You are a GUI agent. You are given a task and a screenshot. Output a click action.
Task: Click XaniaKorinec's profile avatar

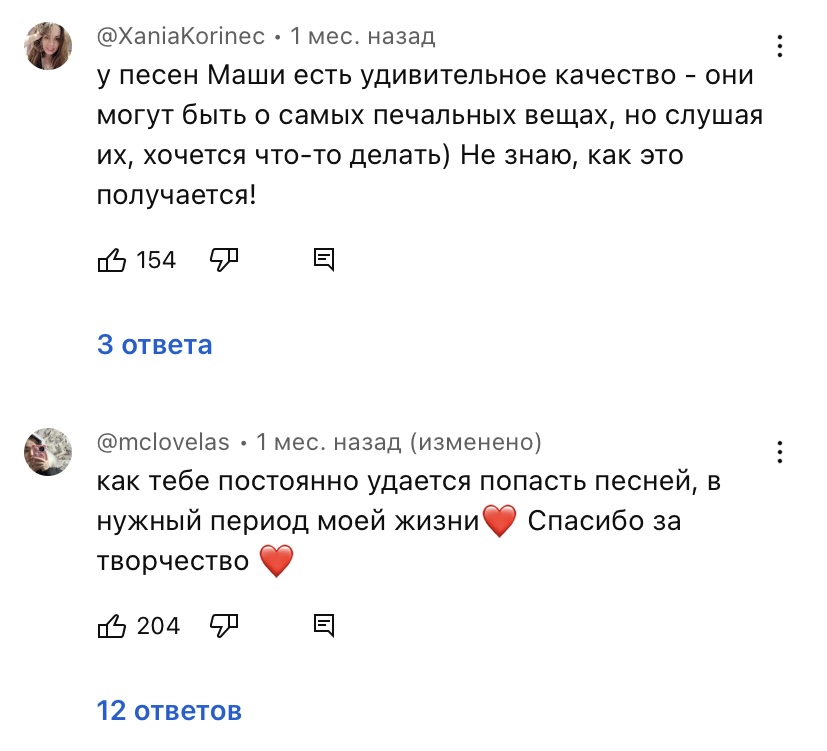pos(48,46)
